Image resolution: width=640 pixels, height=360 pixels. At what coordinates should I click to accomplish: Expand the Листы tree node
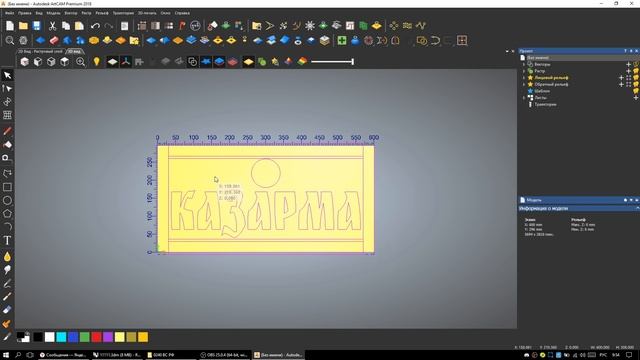pyautogui.click(x=524, y=98)
